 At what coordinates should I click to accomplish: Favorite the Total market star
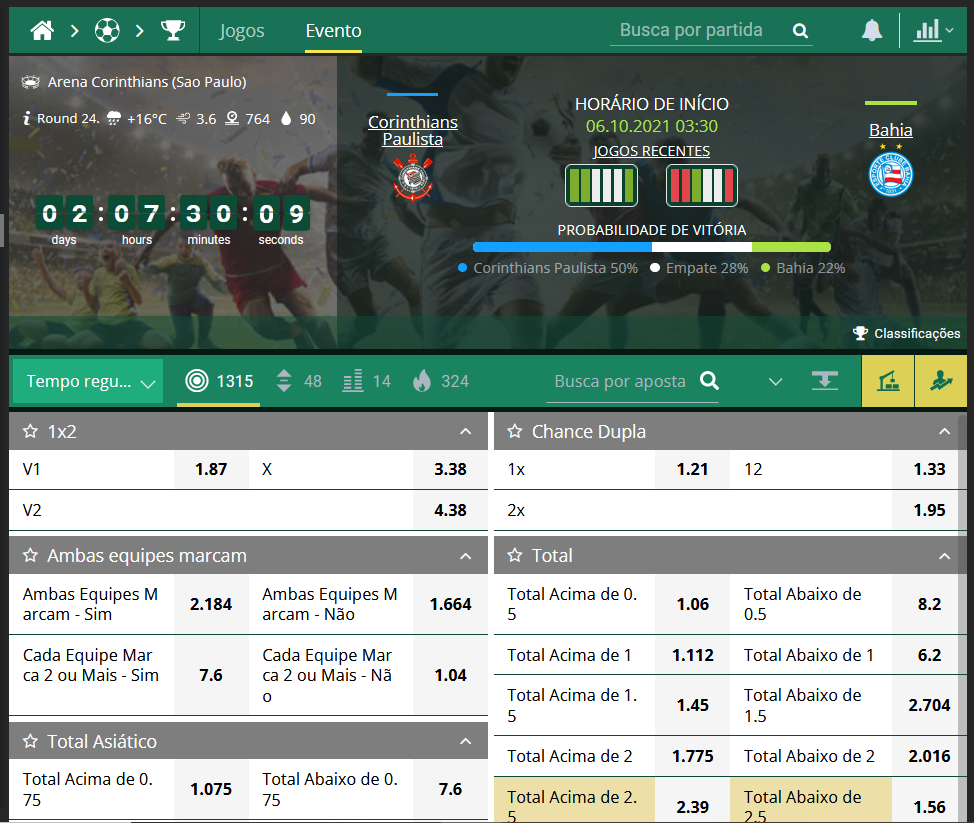(x=515, y=555)
